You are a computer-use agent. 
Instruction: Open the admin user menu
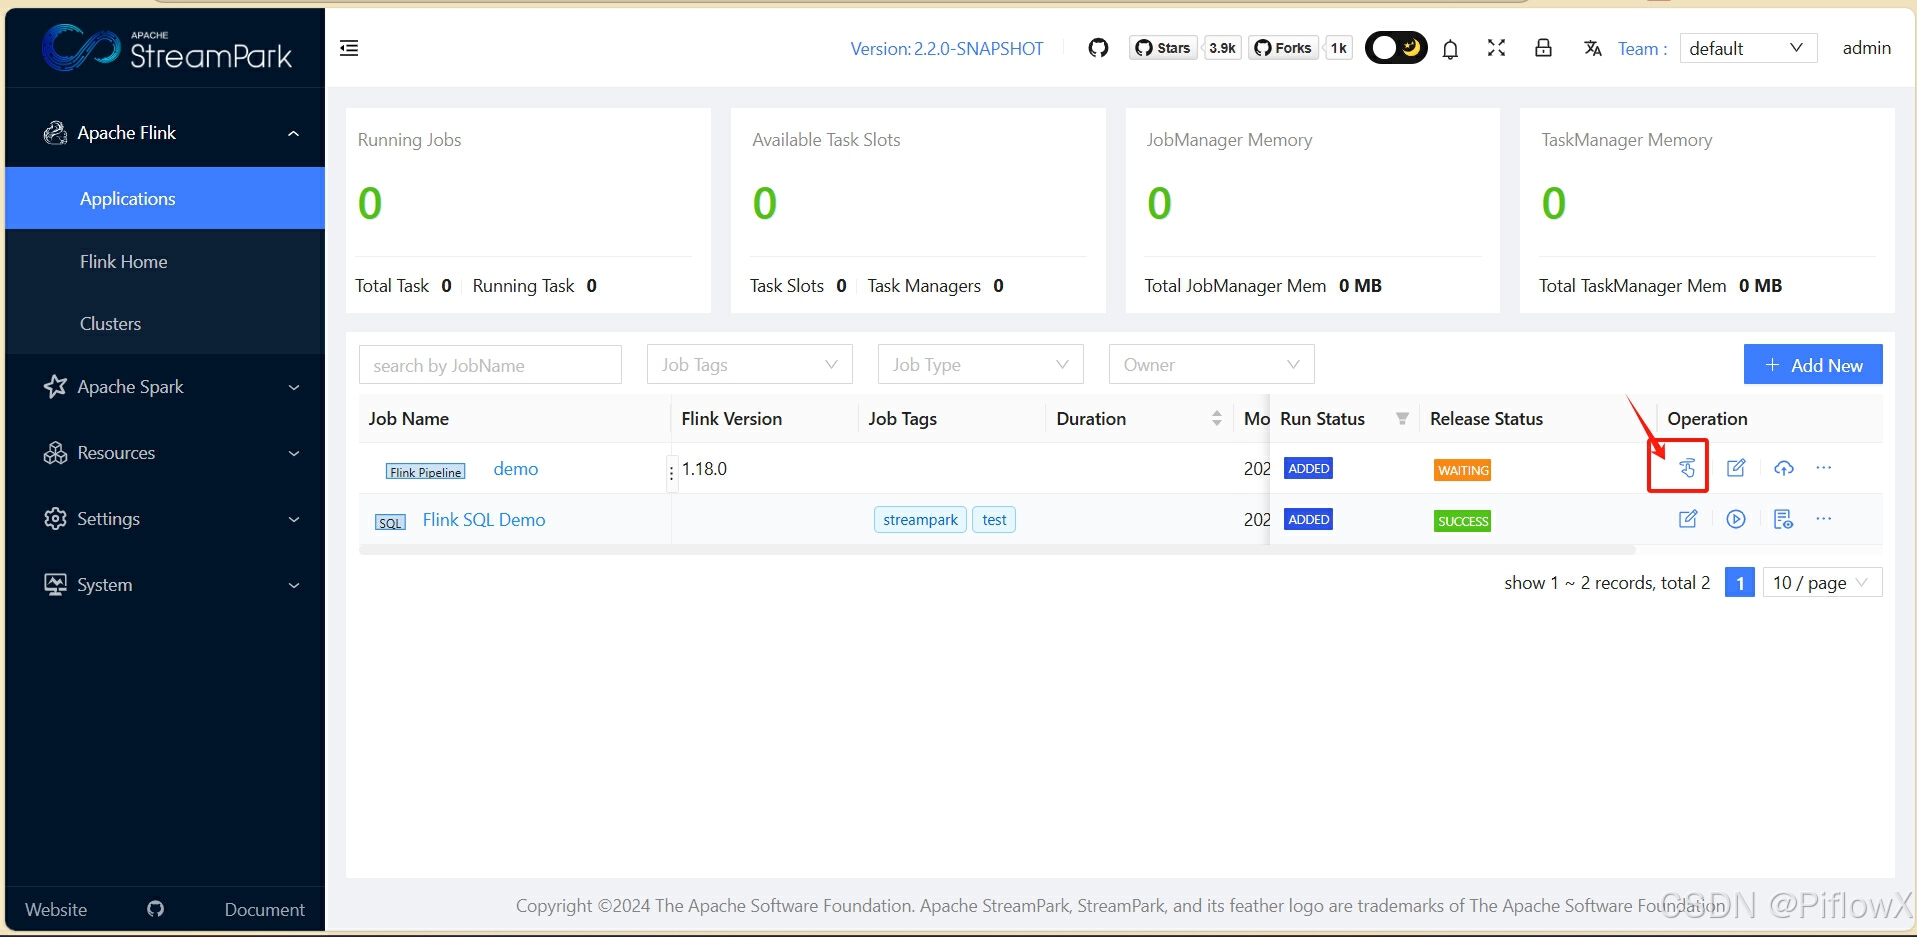coord(1866,48)
